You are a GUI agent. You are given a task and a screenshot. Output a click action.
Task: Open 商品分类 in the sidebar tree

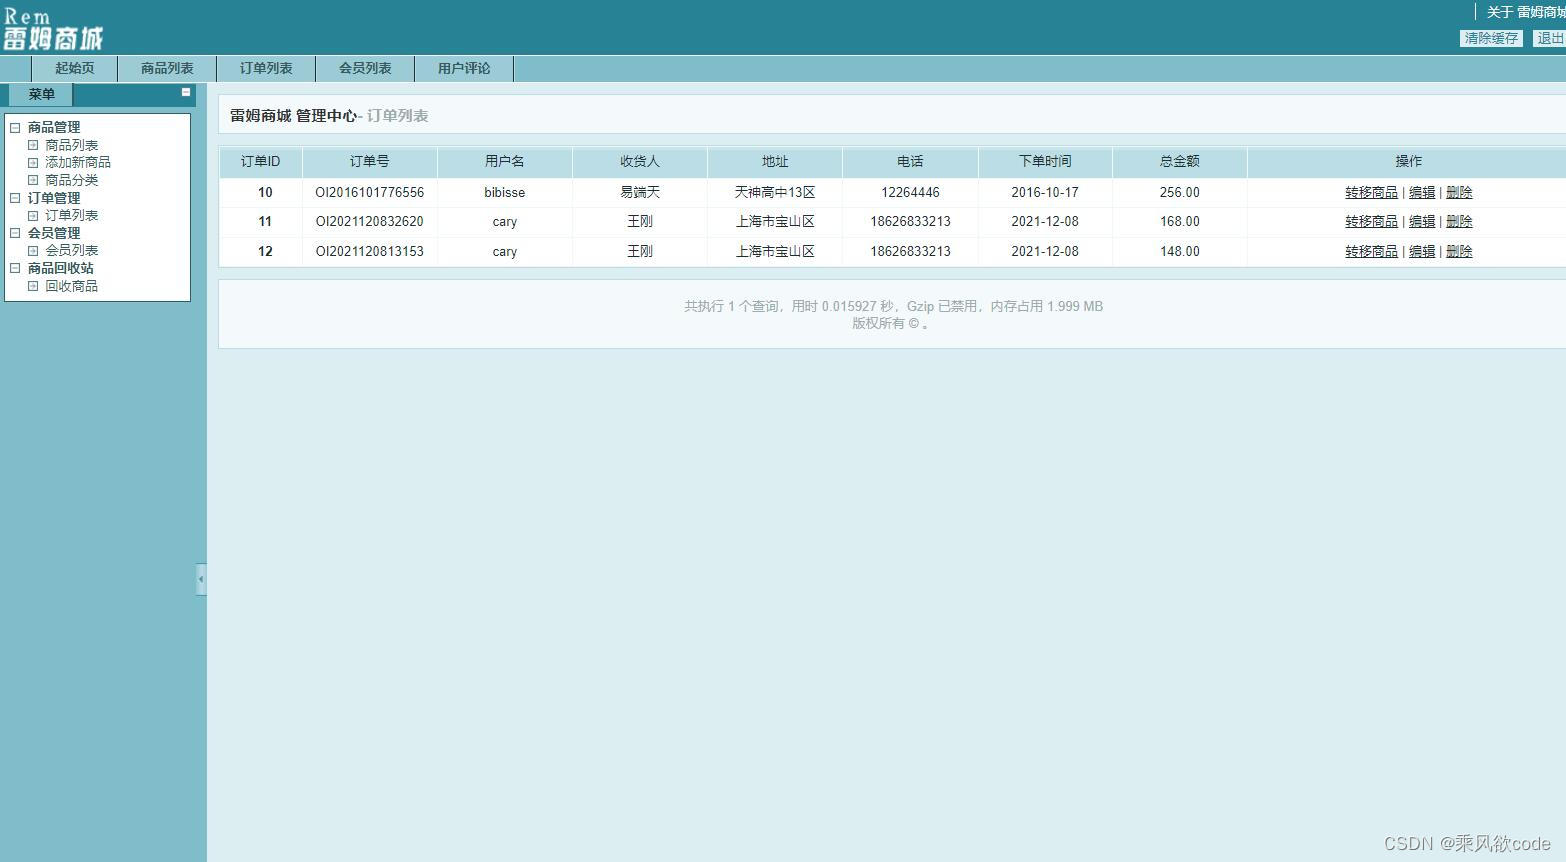coord(72,180)
